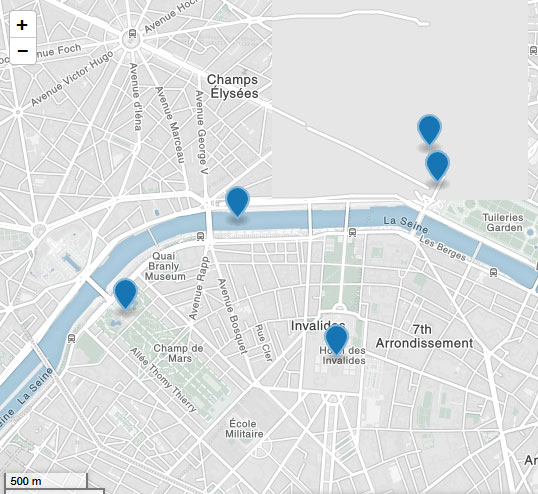The width and height of the screenshot is (538, 494).
Task: Zoom in using the plus button
Action: pyautogui.click(x=23, y=25)
